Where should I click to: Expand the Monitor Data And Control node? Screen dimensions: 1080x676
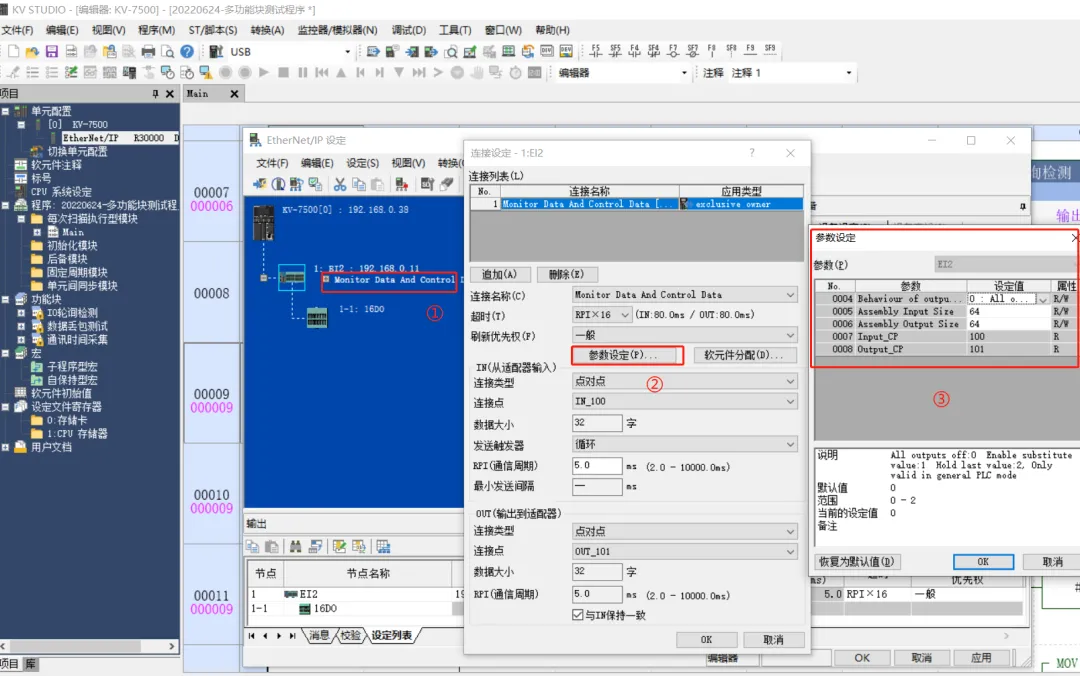tap(327, 280)
